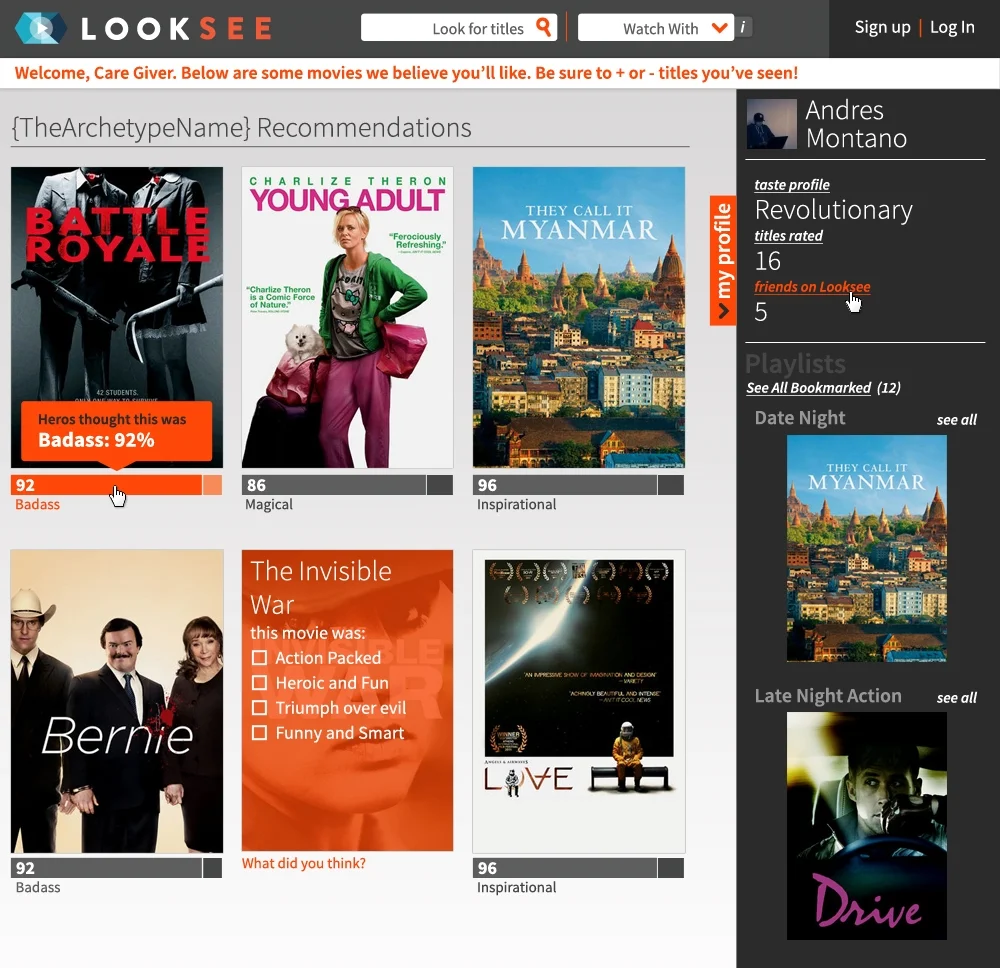The width and height of the screenshot is (1000, 968).
Task: Click the square button ending Bernie's rating bar
Action: pyautogui.click(x=212, y=867)
